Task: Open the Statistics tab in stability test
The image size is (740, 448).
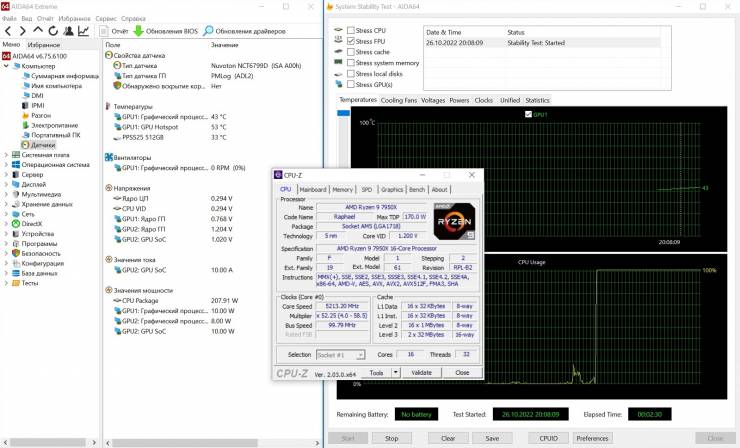Action: [x=537, y=100]
